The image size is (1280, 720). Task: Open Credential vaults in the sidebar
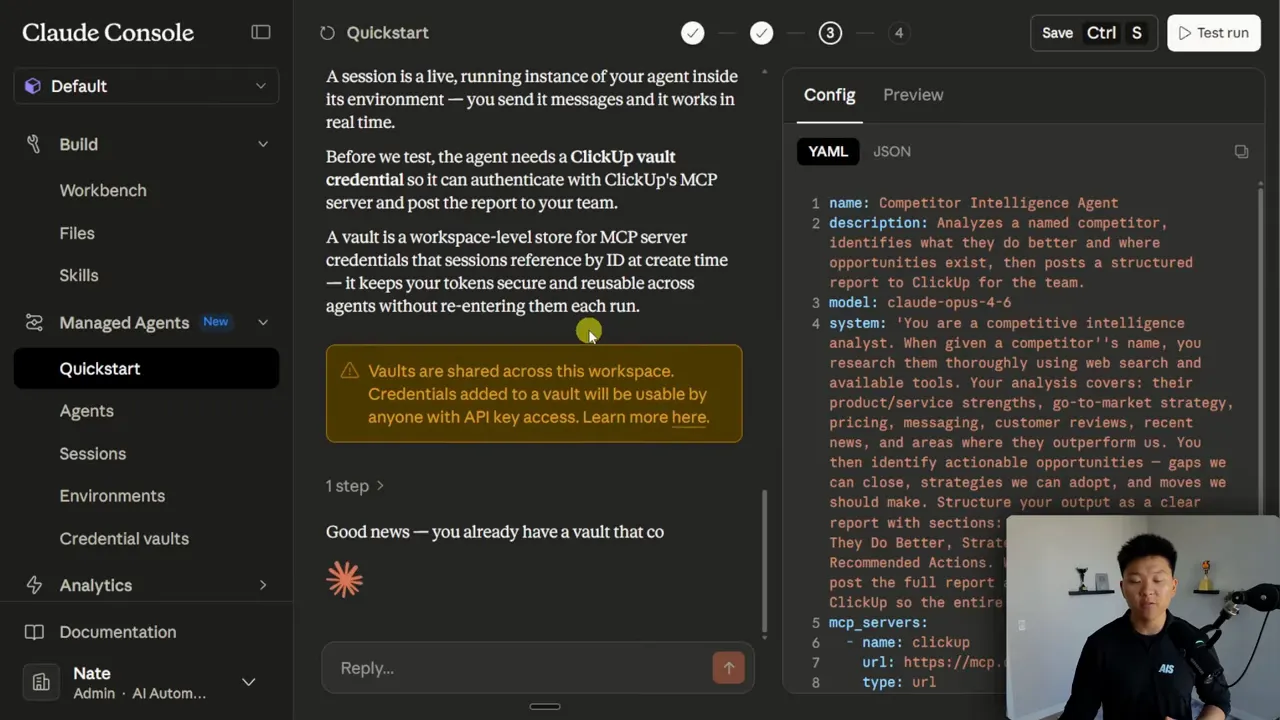tap(124, 538)
